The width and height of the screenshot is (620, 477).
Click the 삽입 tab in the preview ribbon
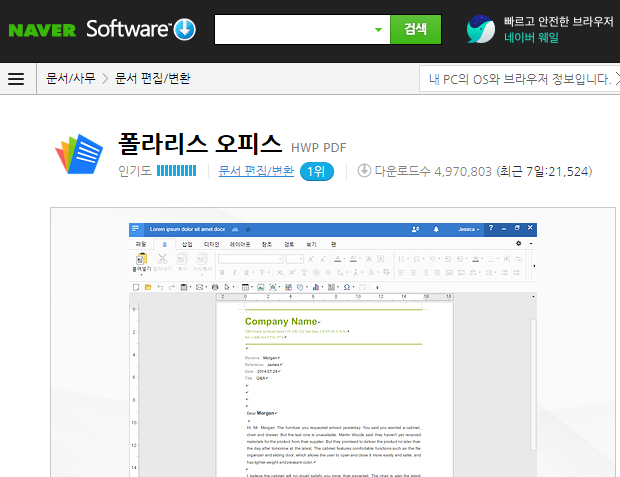coord(187,244)
